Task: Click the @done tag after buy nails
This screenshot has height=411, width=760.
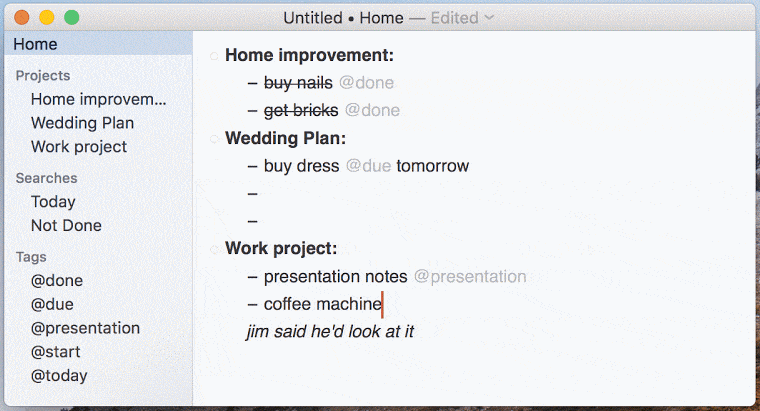Action: pos(366,83)
